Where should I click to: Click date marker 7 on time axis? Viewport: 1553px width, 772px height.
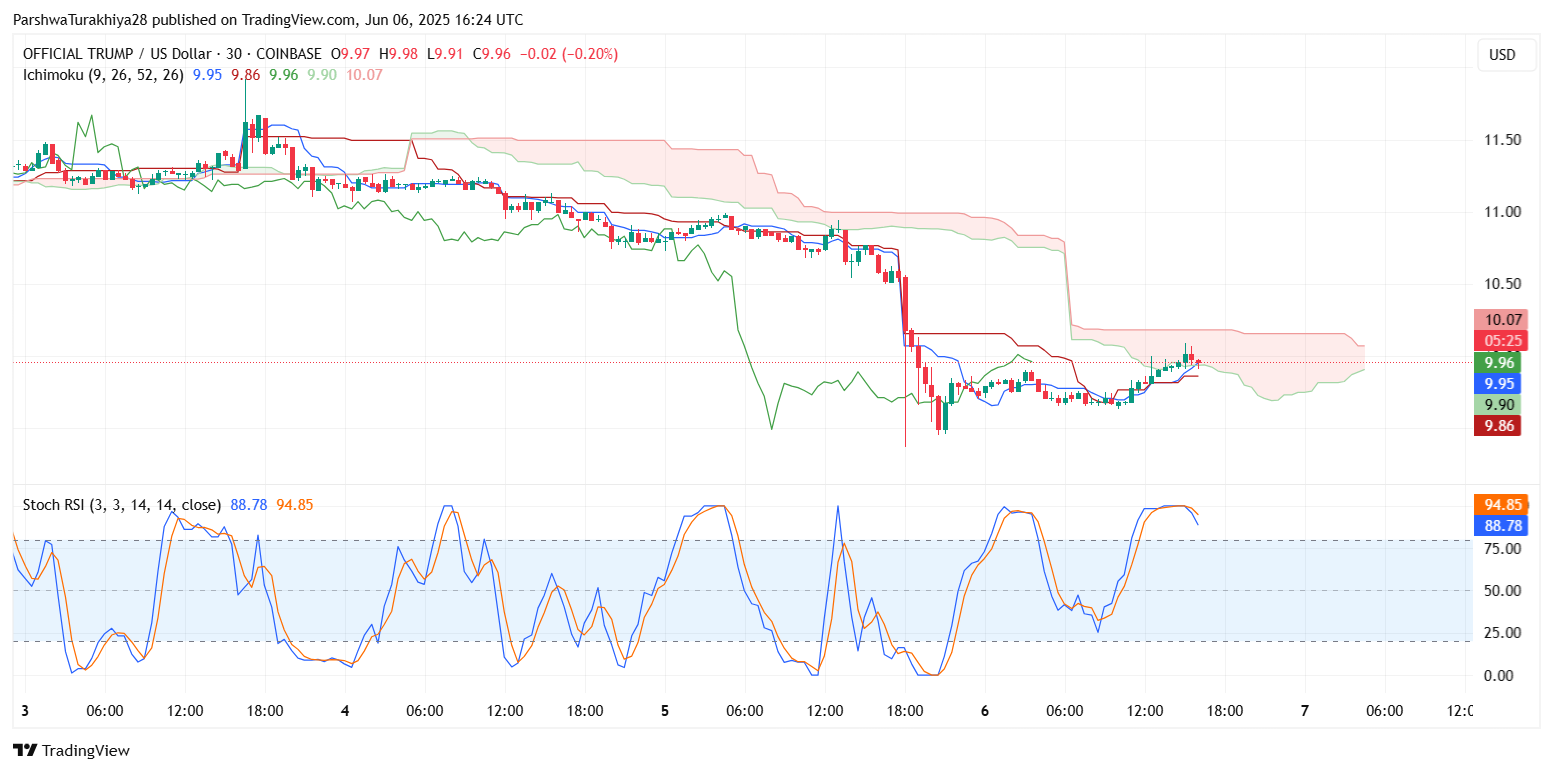point(1305,711)
